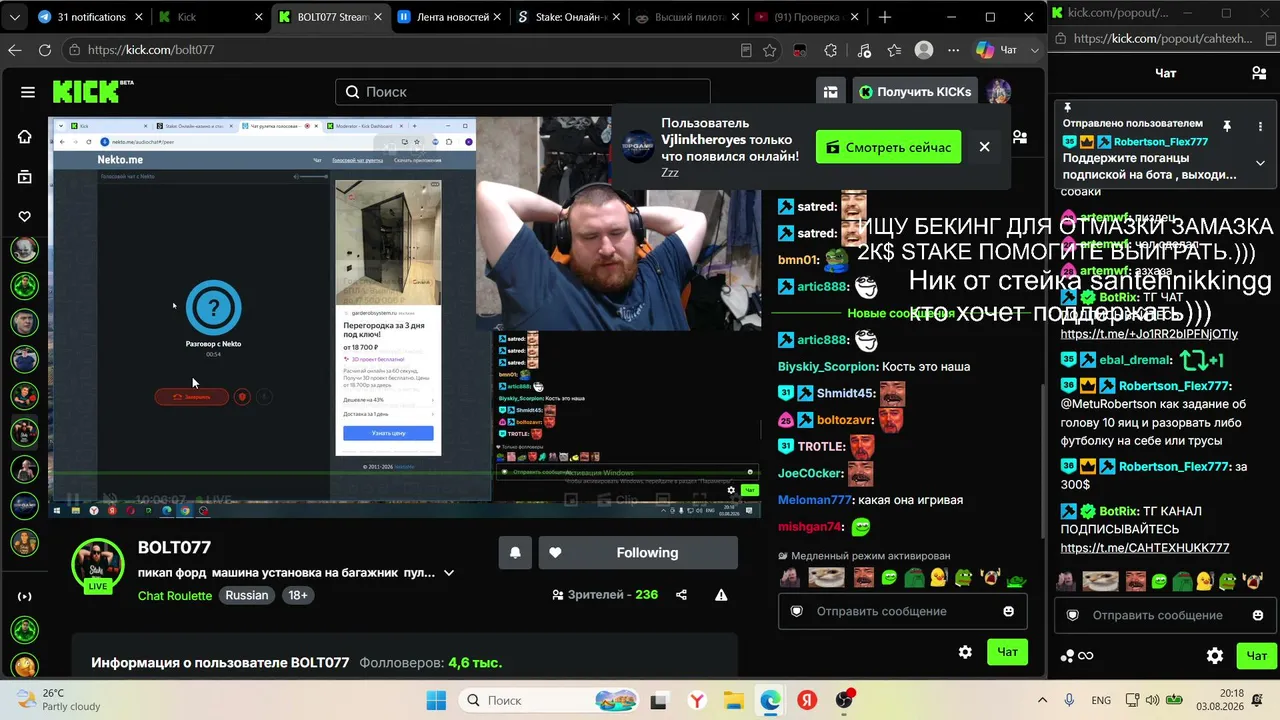Bookmark this page with the star icon
Image resolution: width=1280 pixels, height=720 pixels.
[770, 50]
